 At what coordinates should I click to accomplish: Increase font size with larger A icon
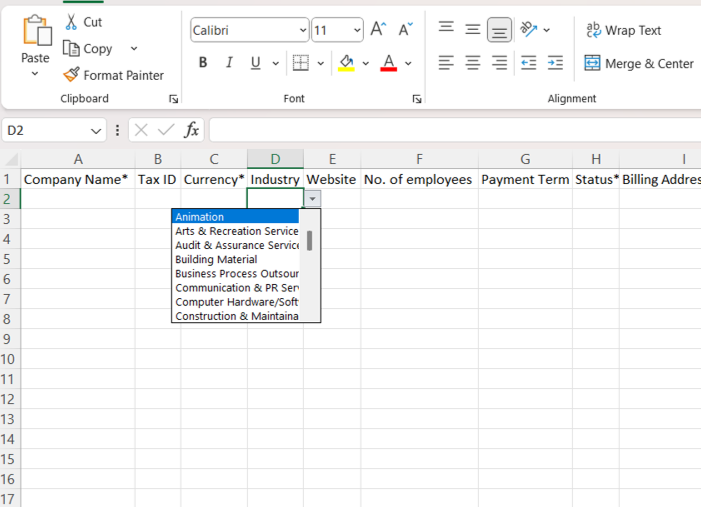[378, 30]
